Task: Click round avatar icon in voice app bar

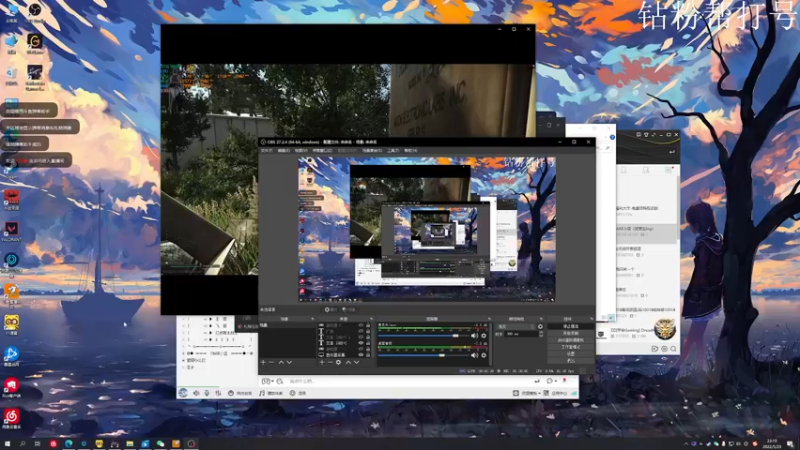Action: pyautogui.click(x=183, y=392)
